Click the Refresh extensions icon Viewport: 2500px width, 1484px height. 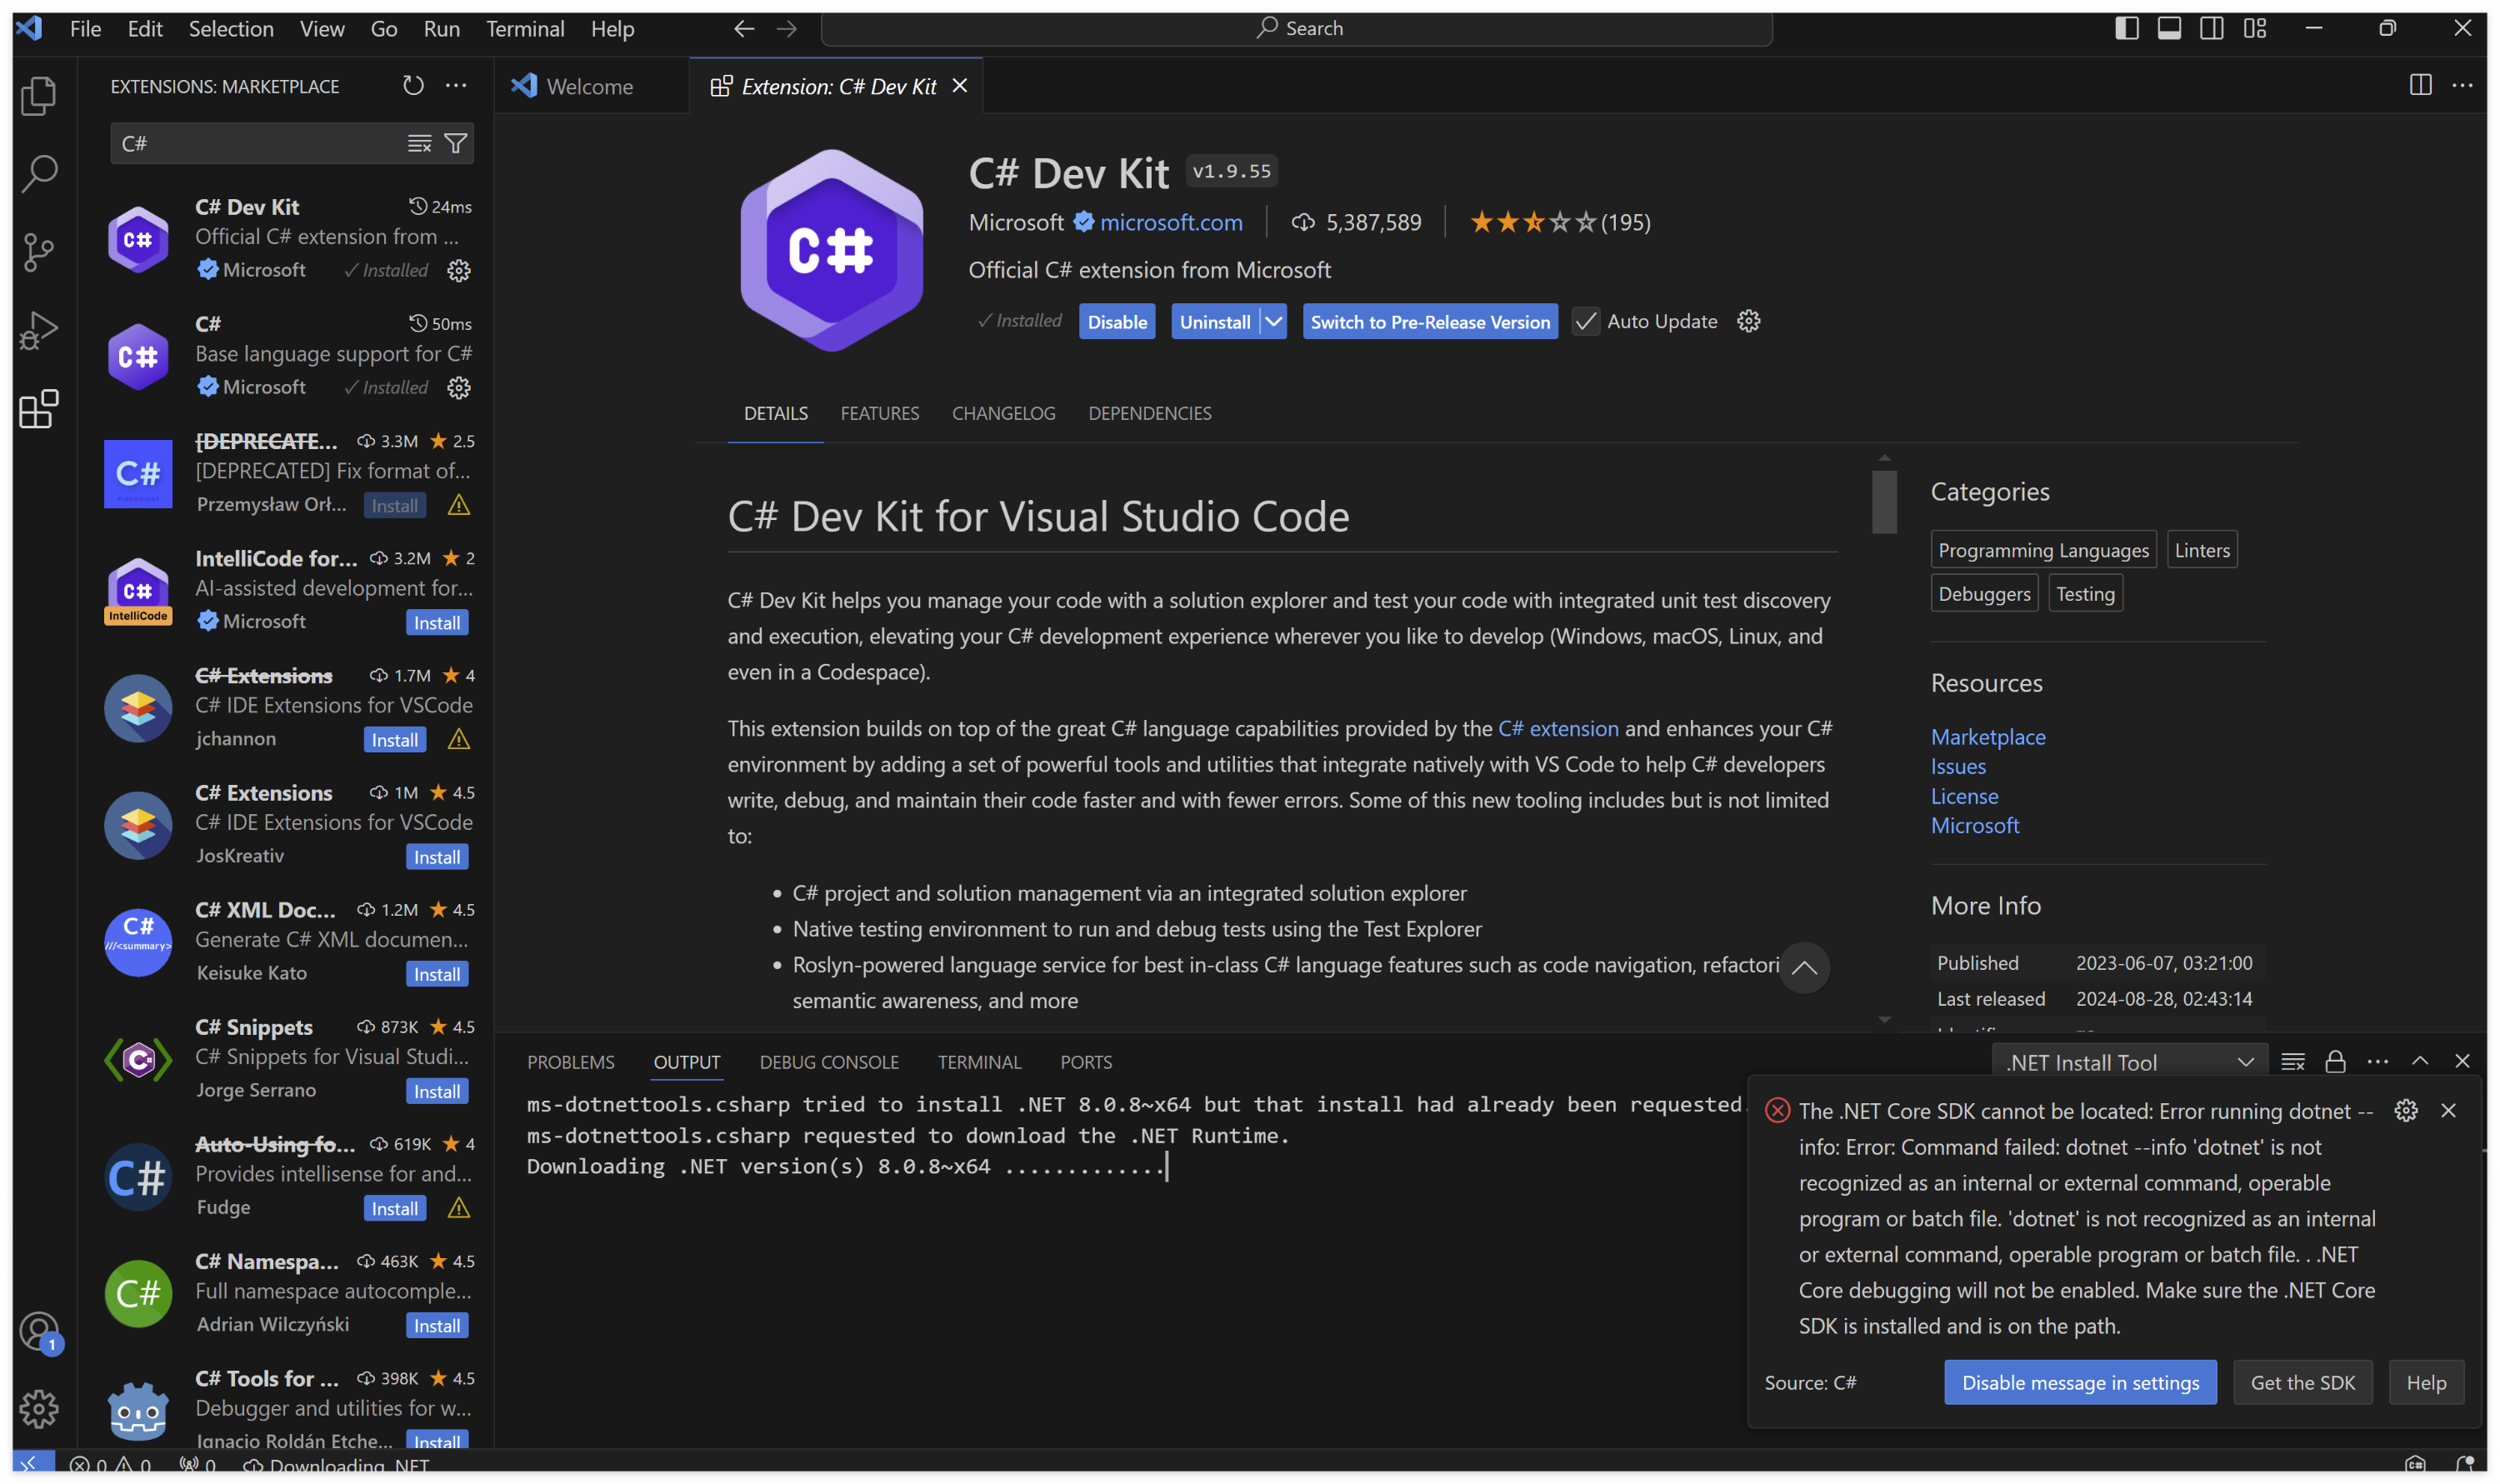coord(413,86)
